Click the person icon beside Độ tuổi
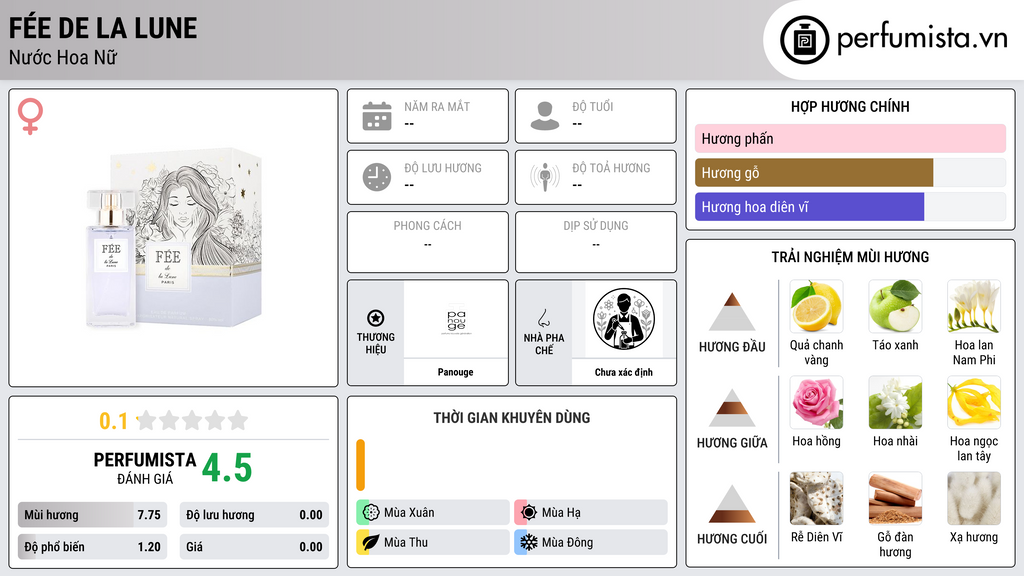This screenshot has width=1024, height=576. (545, 116)
